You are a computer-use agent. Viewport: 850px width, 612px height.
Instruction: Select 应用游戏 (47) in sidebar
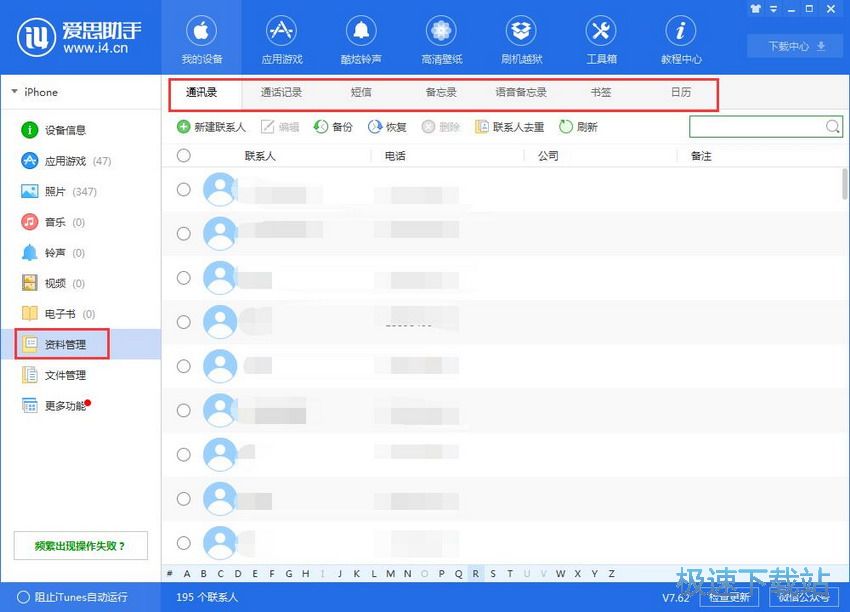click(66, 161)
